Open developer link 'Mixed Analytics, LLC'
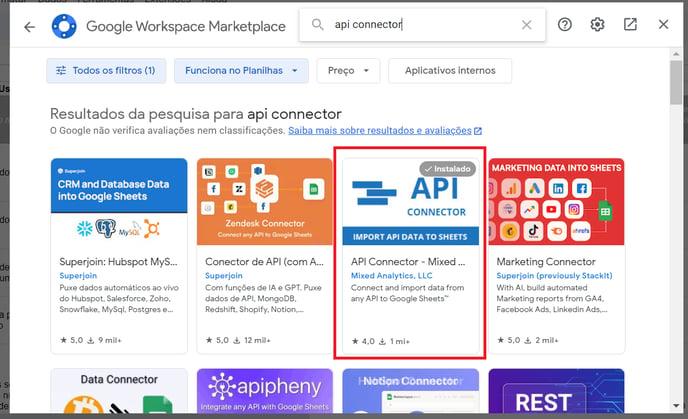 click(391, 276)
